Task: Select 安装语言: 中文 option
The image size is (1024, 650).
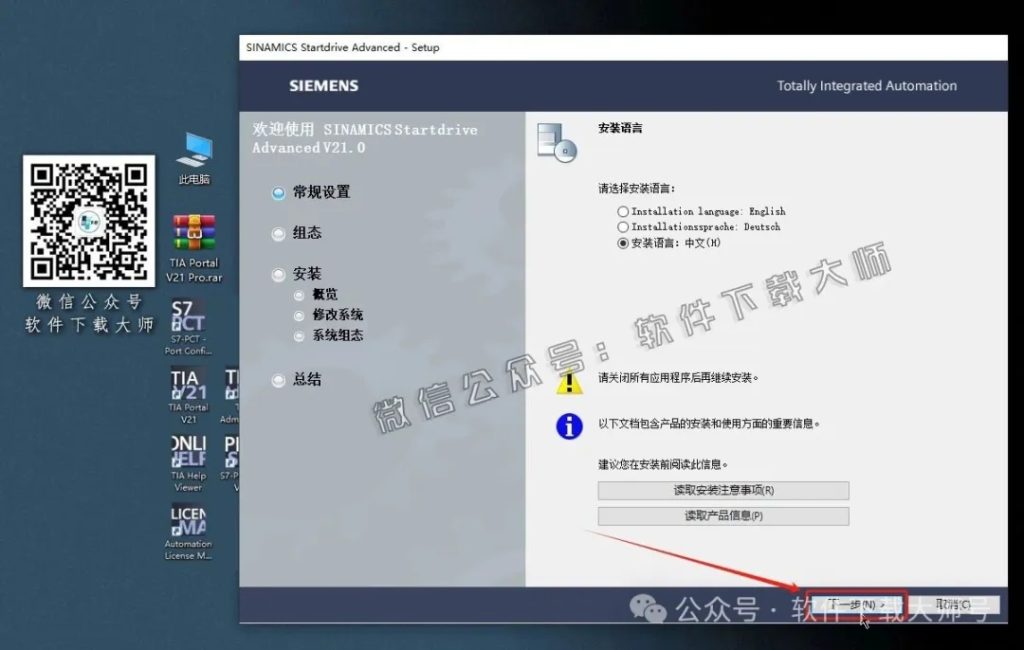Action: pos(623,241)
